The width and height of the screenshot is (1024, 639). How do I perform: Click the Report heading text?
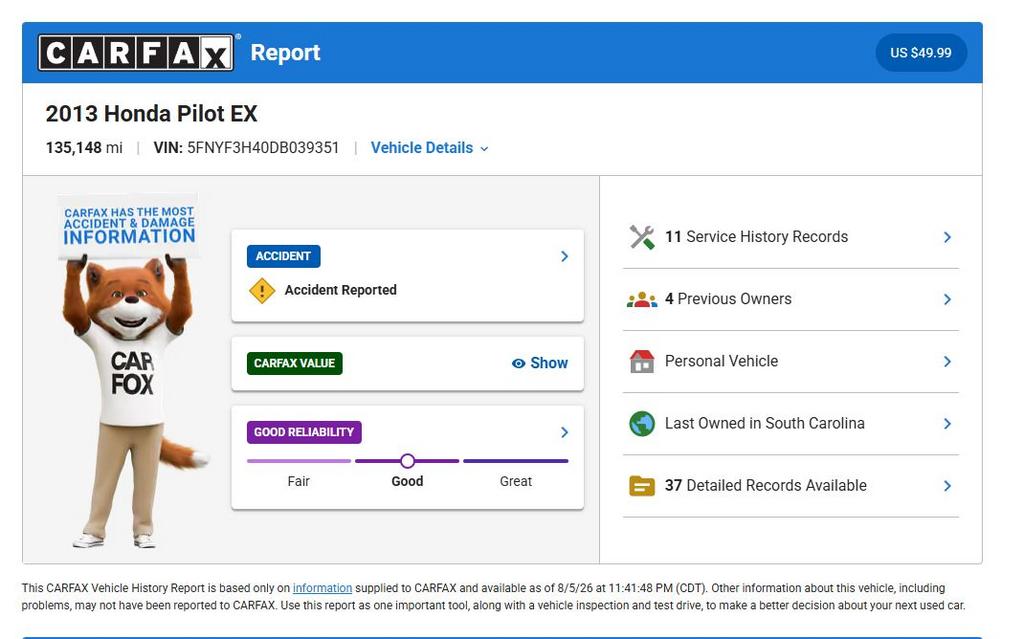click(285, 52)
